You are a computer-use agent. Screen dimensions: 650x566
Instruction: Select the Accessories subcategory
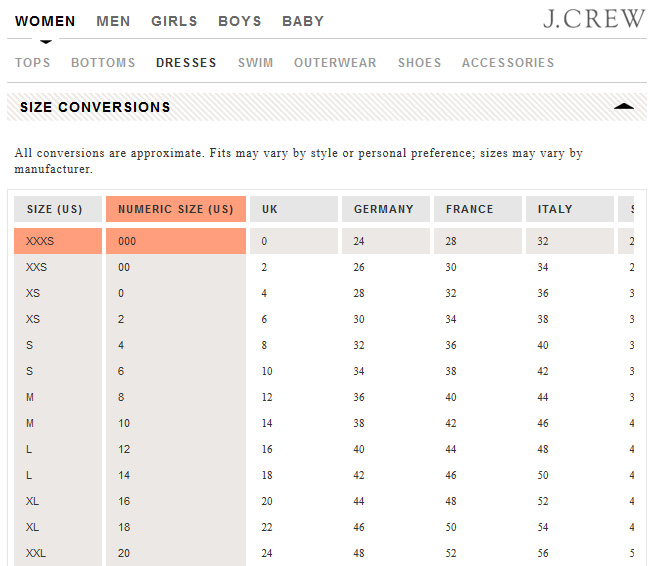tap(507, 63)
